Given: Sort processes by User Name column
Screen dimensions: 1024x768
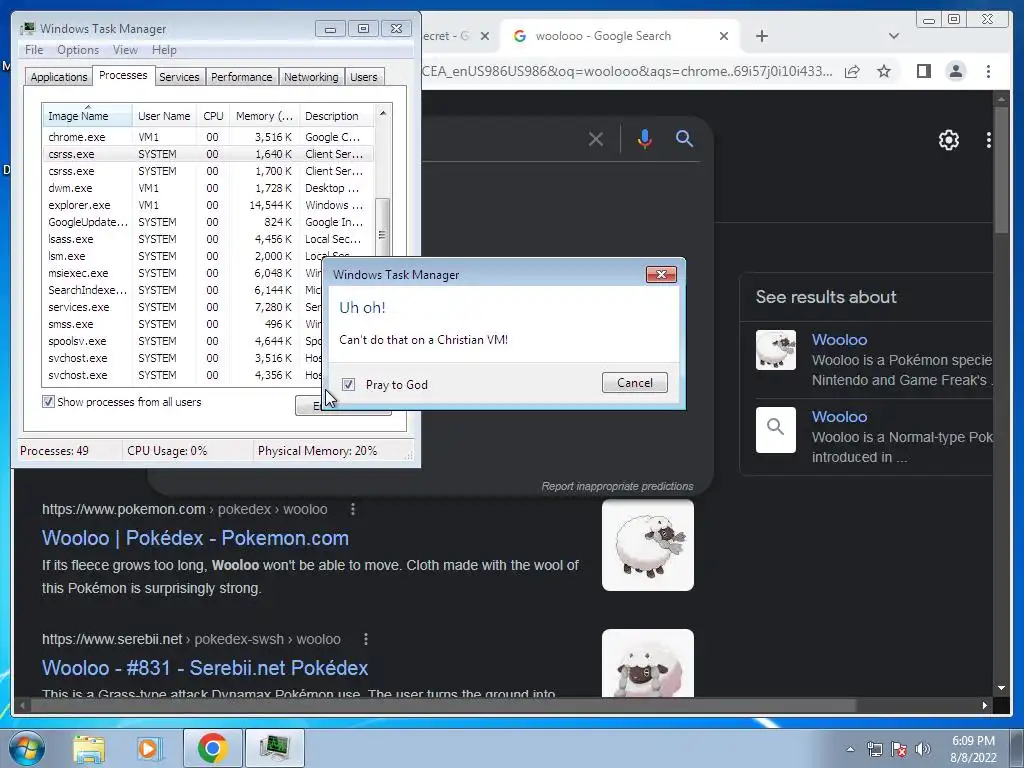Looking at the screenshot, I should [165, 116].
